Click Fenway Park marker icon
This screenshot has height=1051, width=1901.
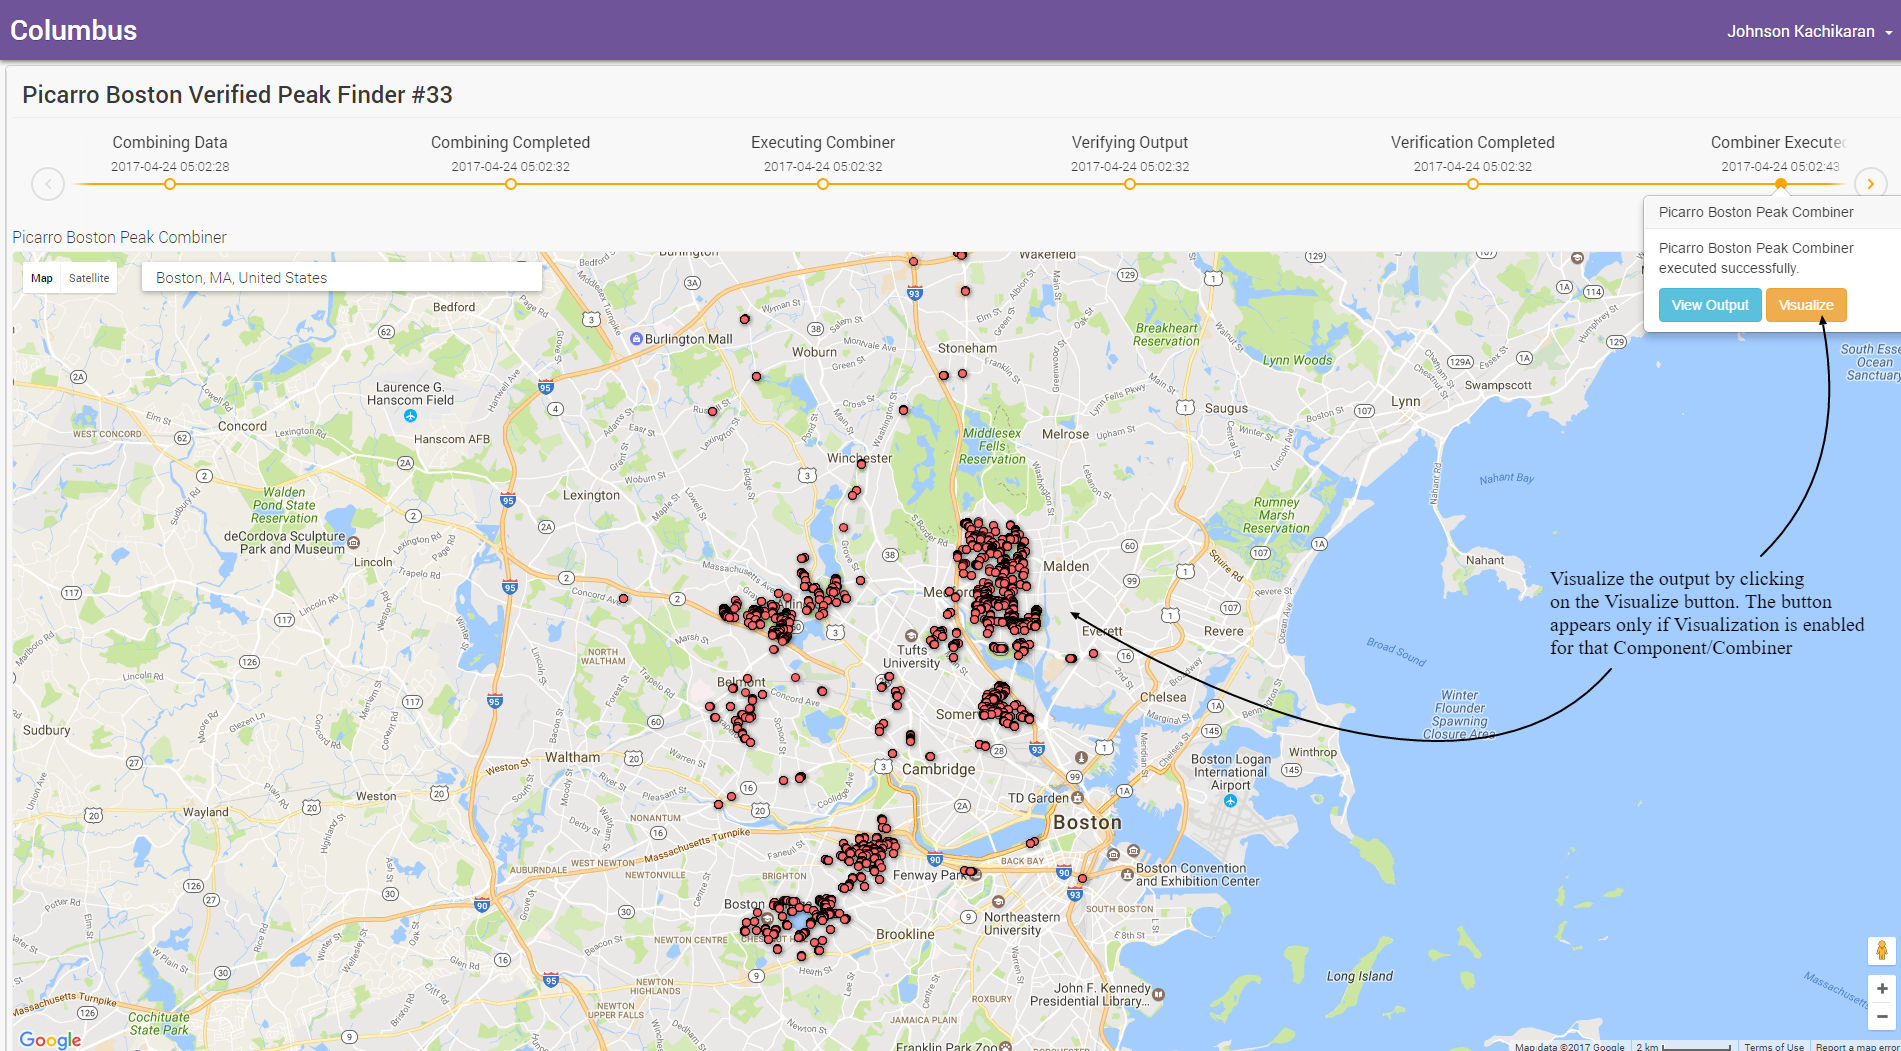[974, 873]
